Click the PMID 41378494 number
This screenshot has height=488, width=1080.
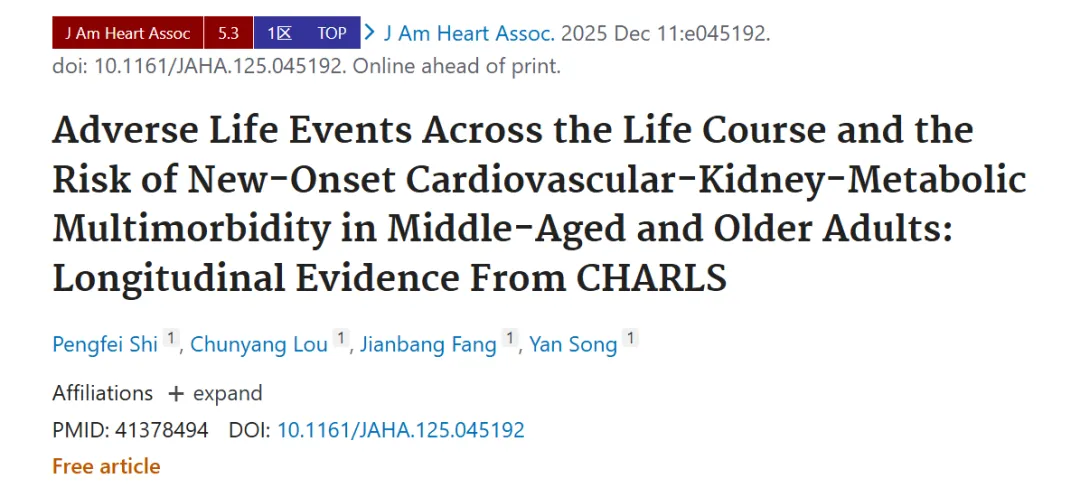point(161,431)
